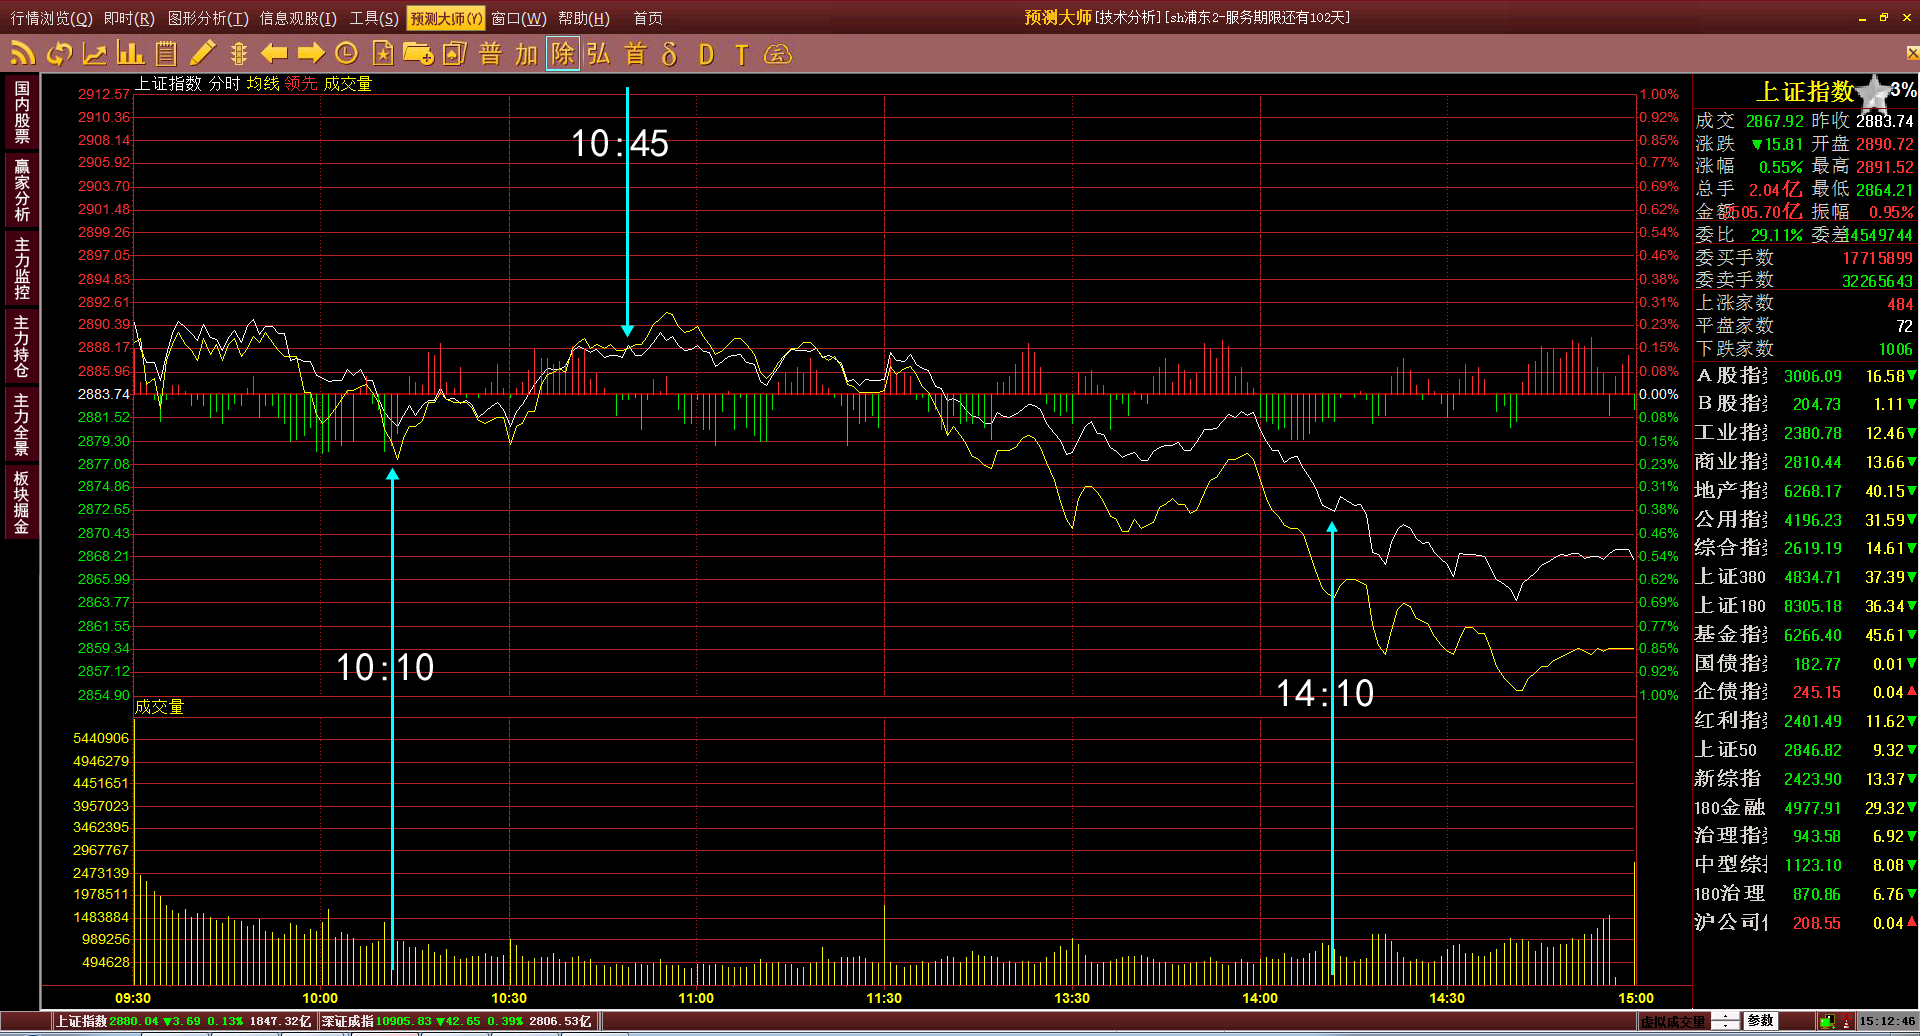Click the playing cards toolbar icon

[x=455, y=54]
